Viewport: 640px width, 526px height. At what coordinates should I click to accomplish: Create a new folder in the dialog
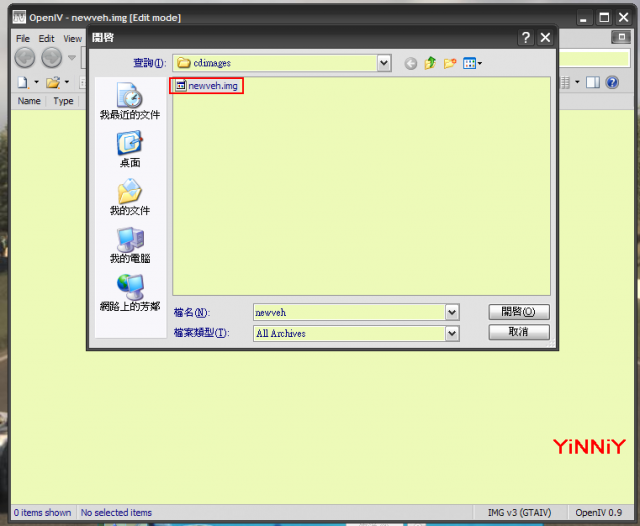[450, 63]
